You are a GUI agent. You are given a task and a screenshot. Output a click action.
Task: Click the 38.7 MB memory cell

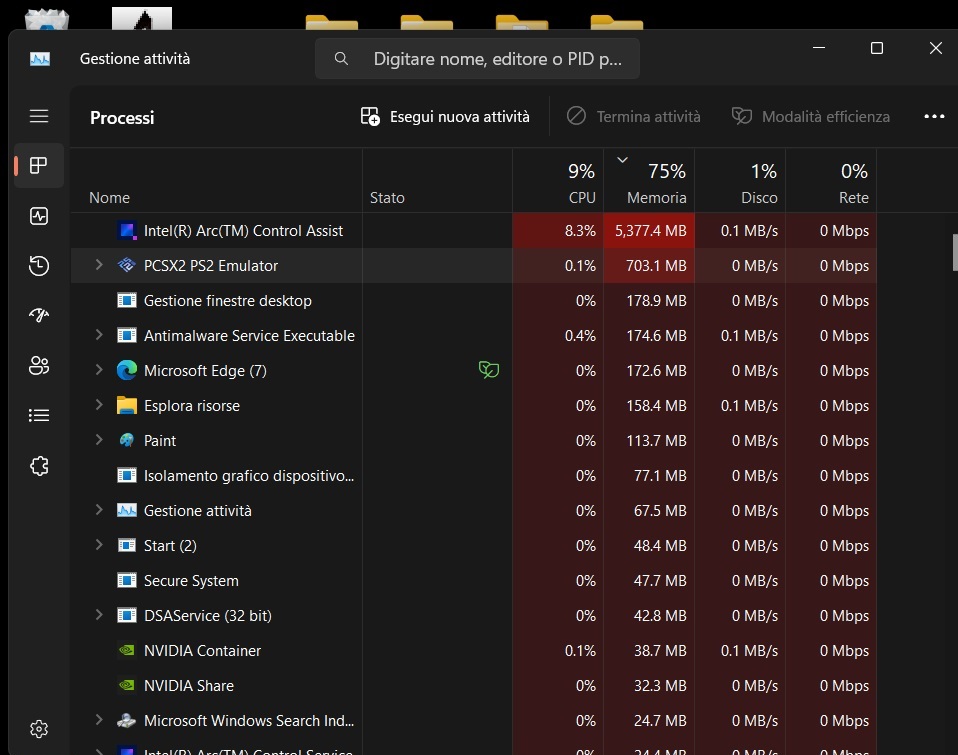(649, 651)
